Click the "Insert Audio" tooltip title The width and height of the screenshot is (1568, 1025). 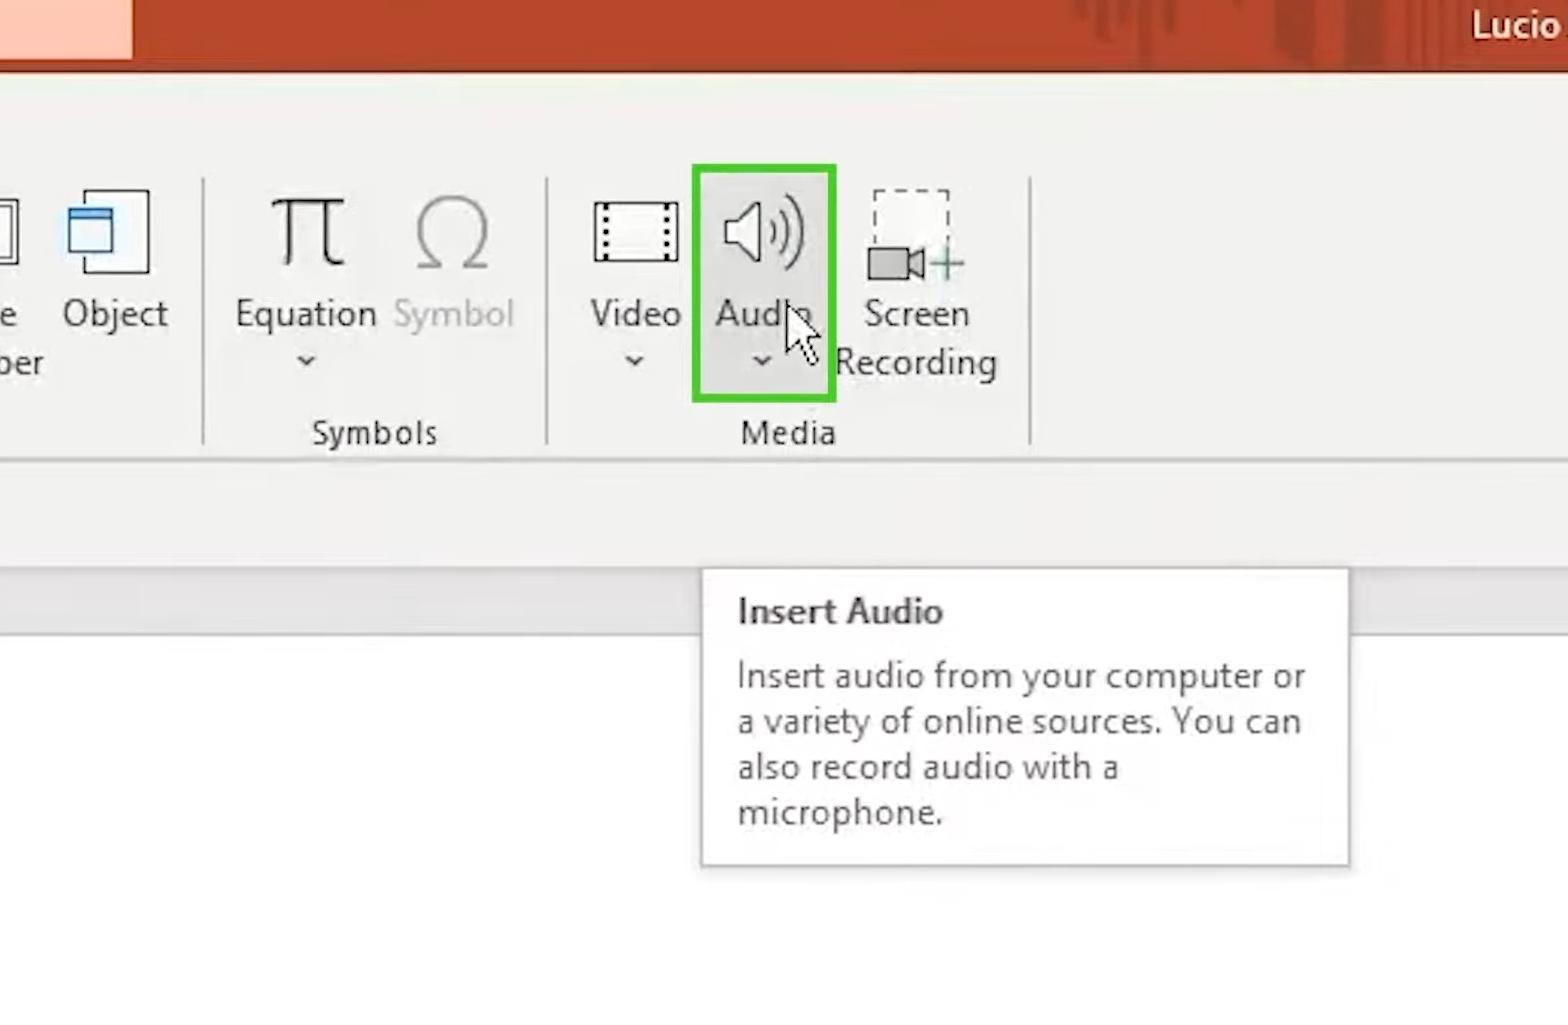pyautogui.click(x=840, y=611)
